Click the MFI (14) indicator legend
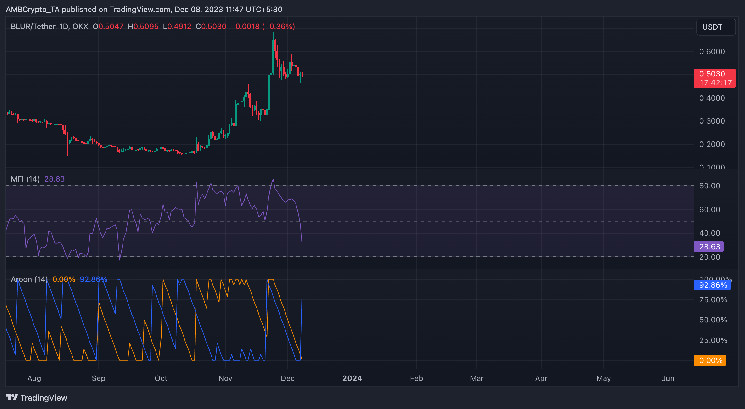 (25, 179)
